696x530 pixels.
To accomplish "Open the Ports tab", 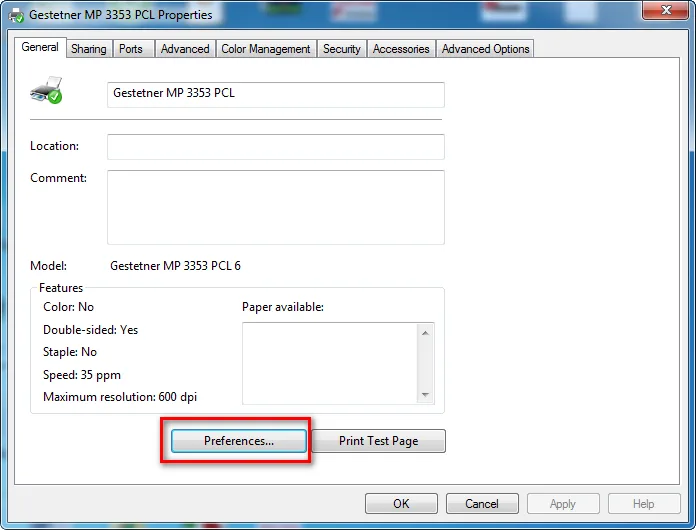I will point(131,49).
